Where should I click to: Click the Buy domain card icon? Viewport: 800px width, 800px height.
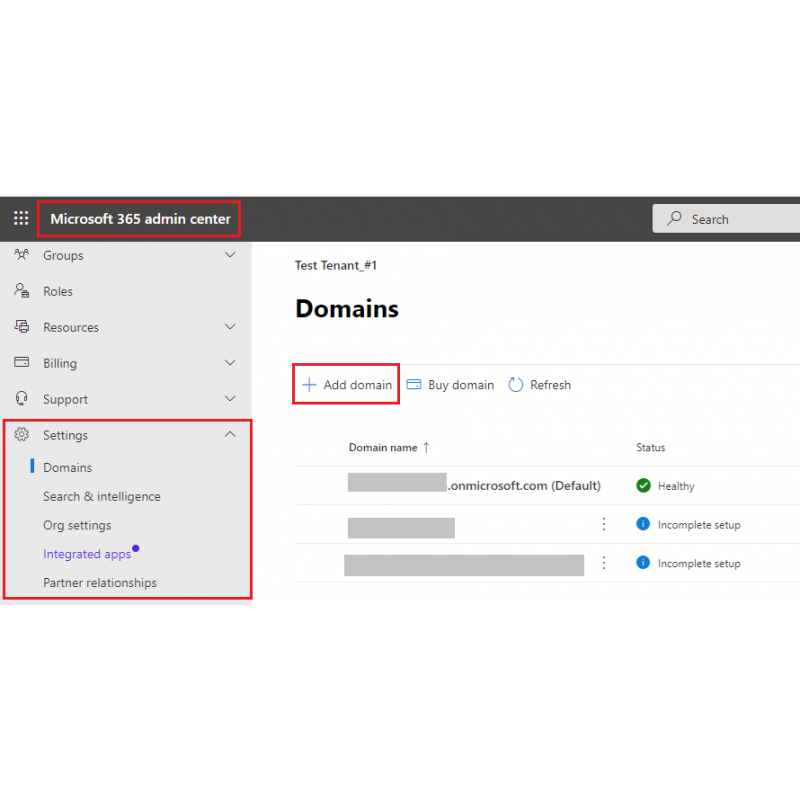[414, 384]
